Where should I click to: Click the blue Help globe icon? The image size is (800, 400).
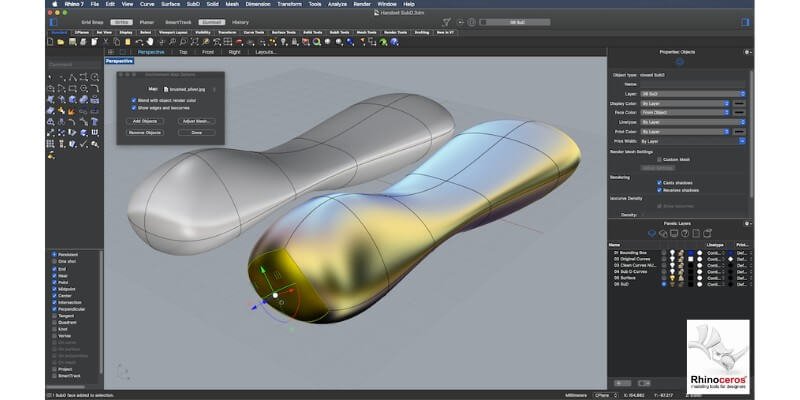394,42
